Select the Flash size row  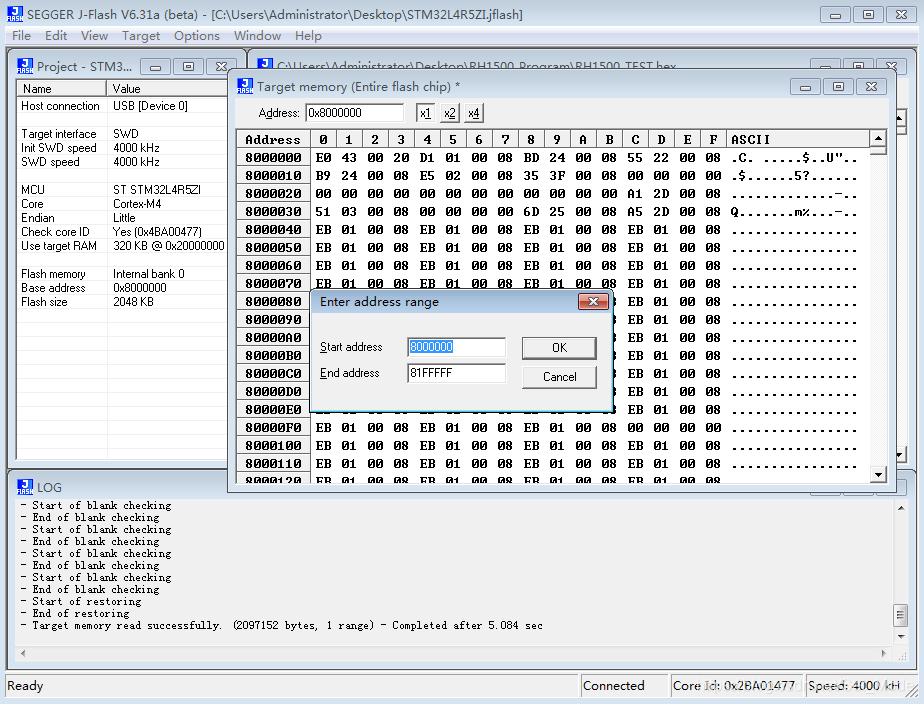pyautogui.click(x=122, y=302)
